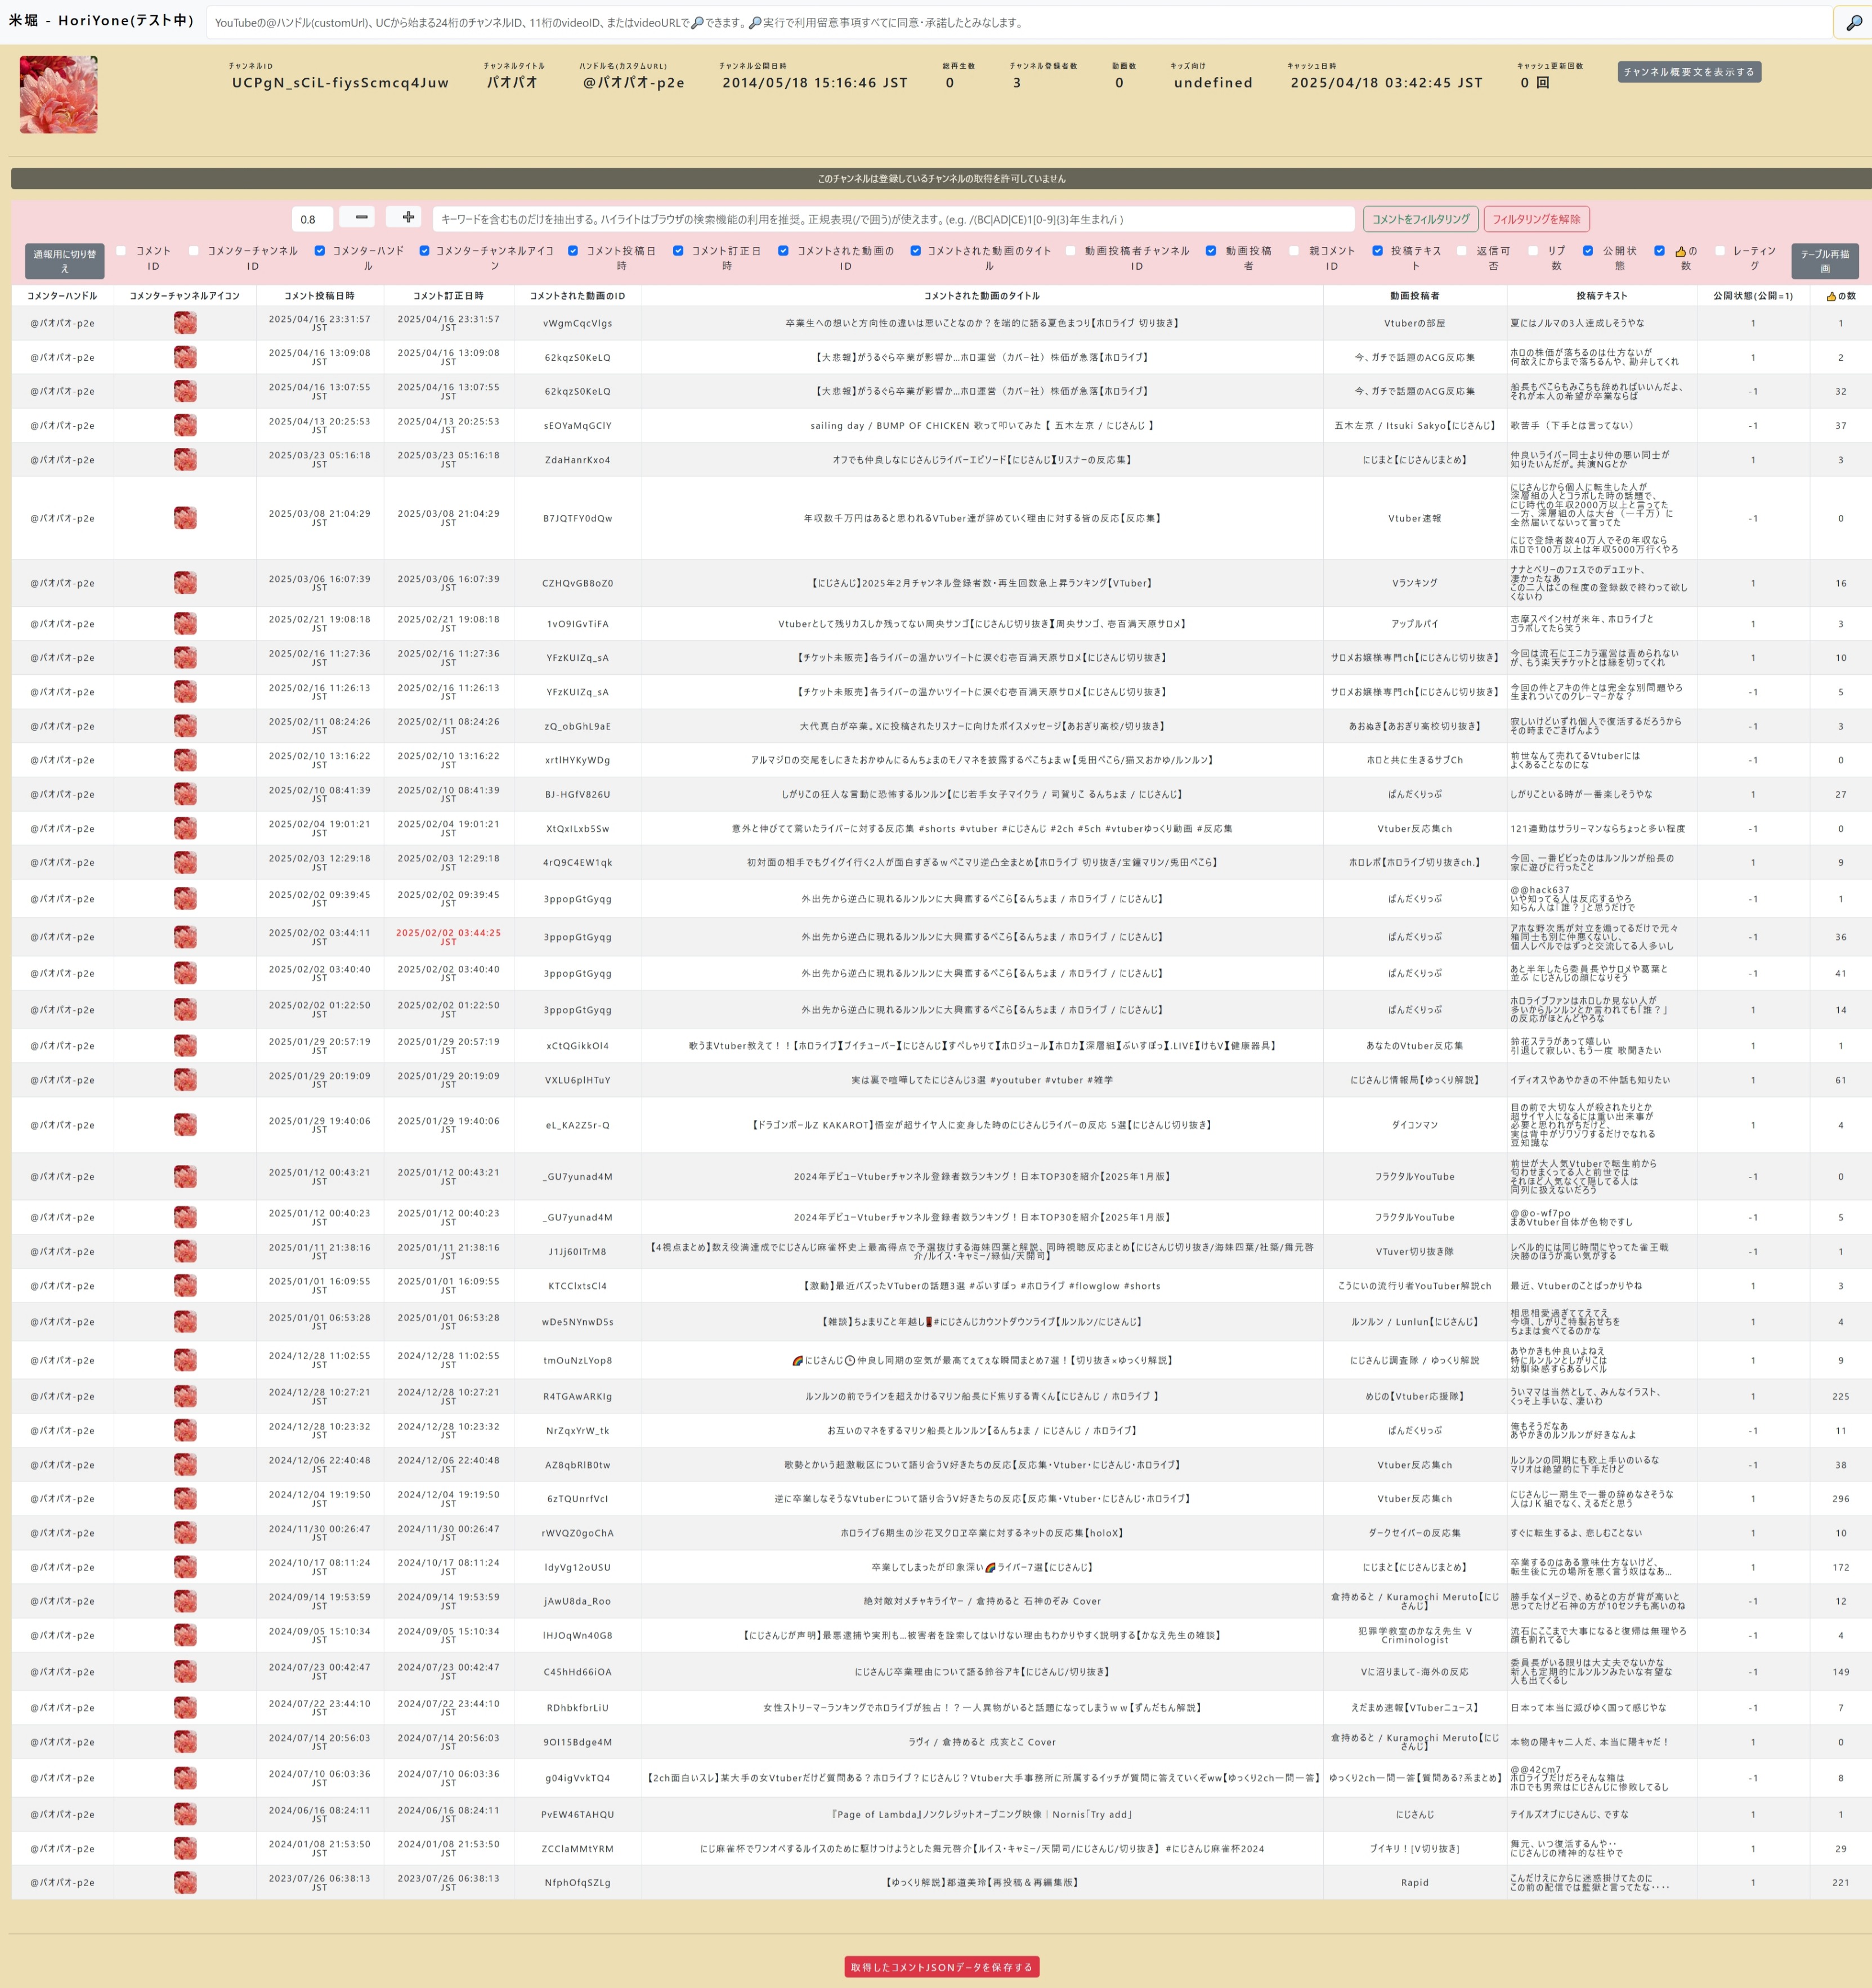
Task: Click commenter icon in row 2024/11/30 00:26:47
Action: click(x=185, y=1533)
